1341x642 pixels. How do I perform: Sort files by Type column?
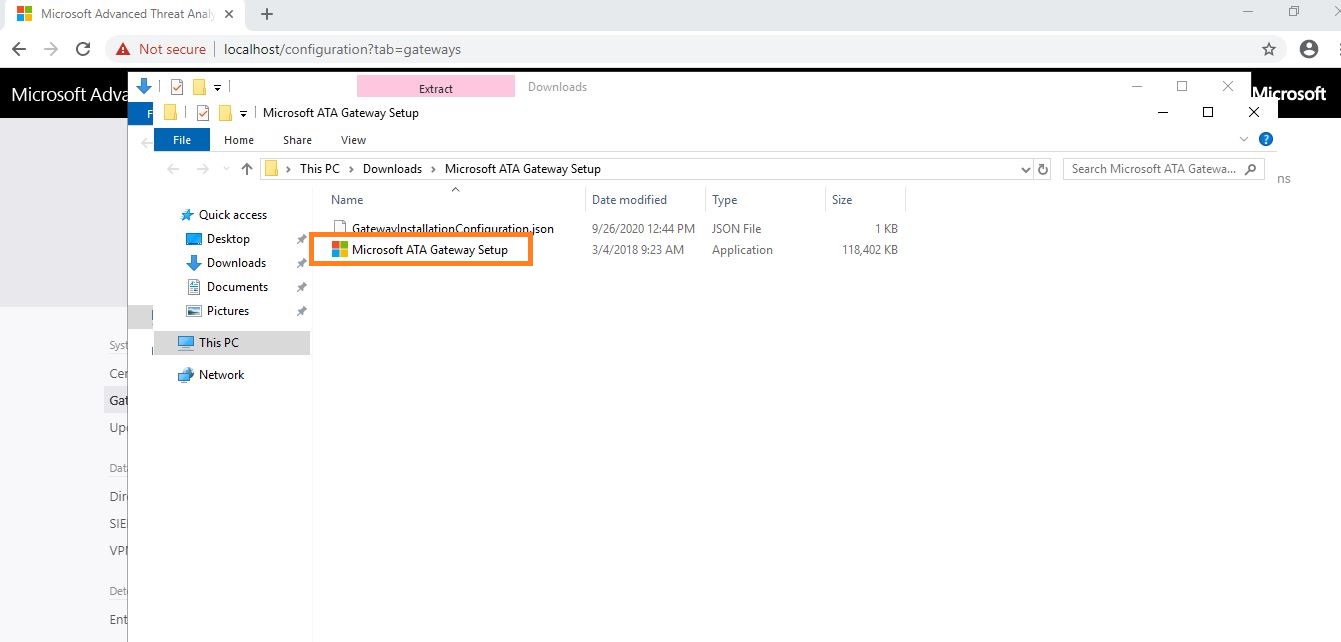pos(724,200)
